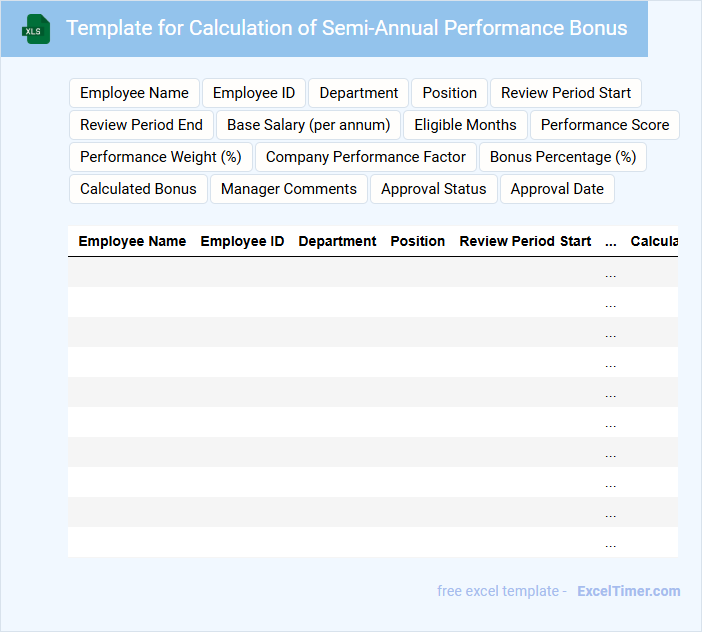The width and height of the screenshot is (702, 632).
Task: Open the ExcelTimer.com link
Action: [629, 591]
